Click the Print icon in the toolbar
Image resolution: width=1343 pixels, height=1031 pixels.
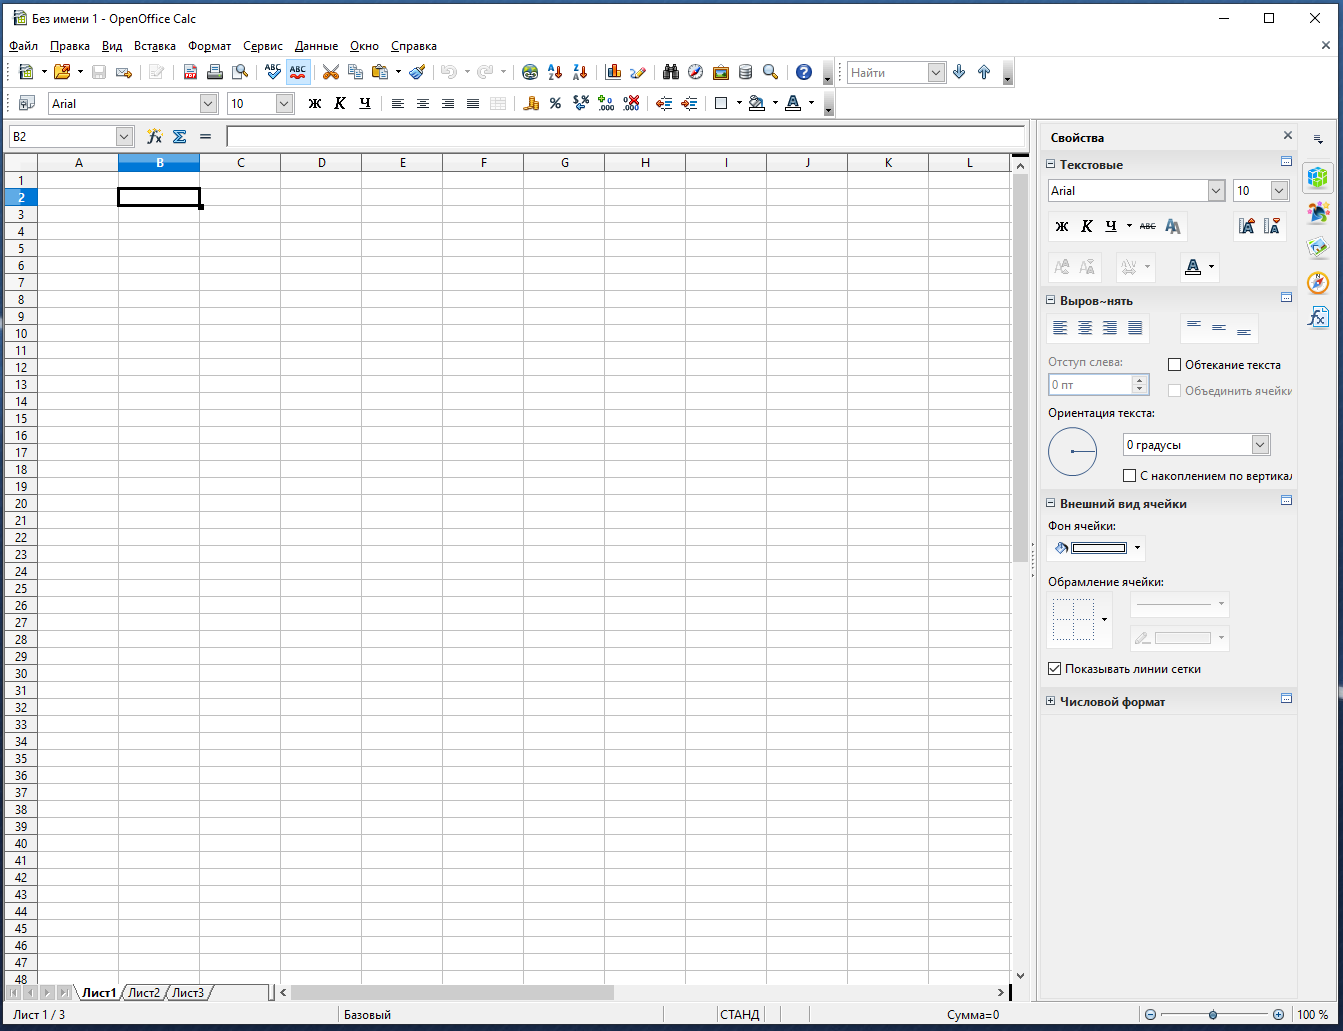click(214, 72)
